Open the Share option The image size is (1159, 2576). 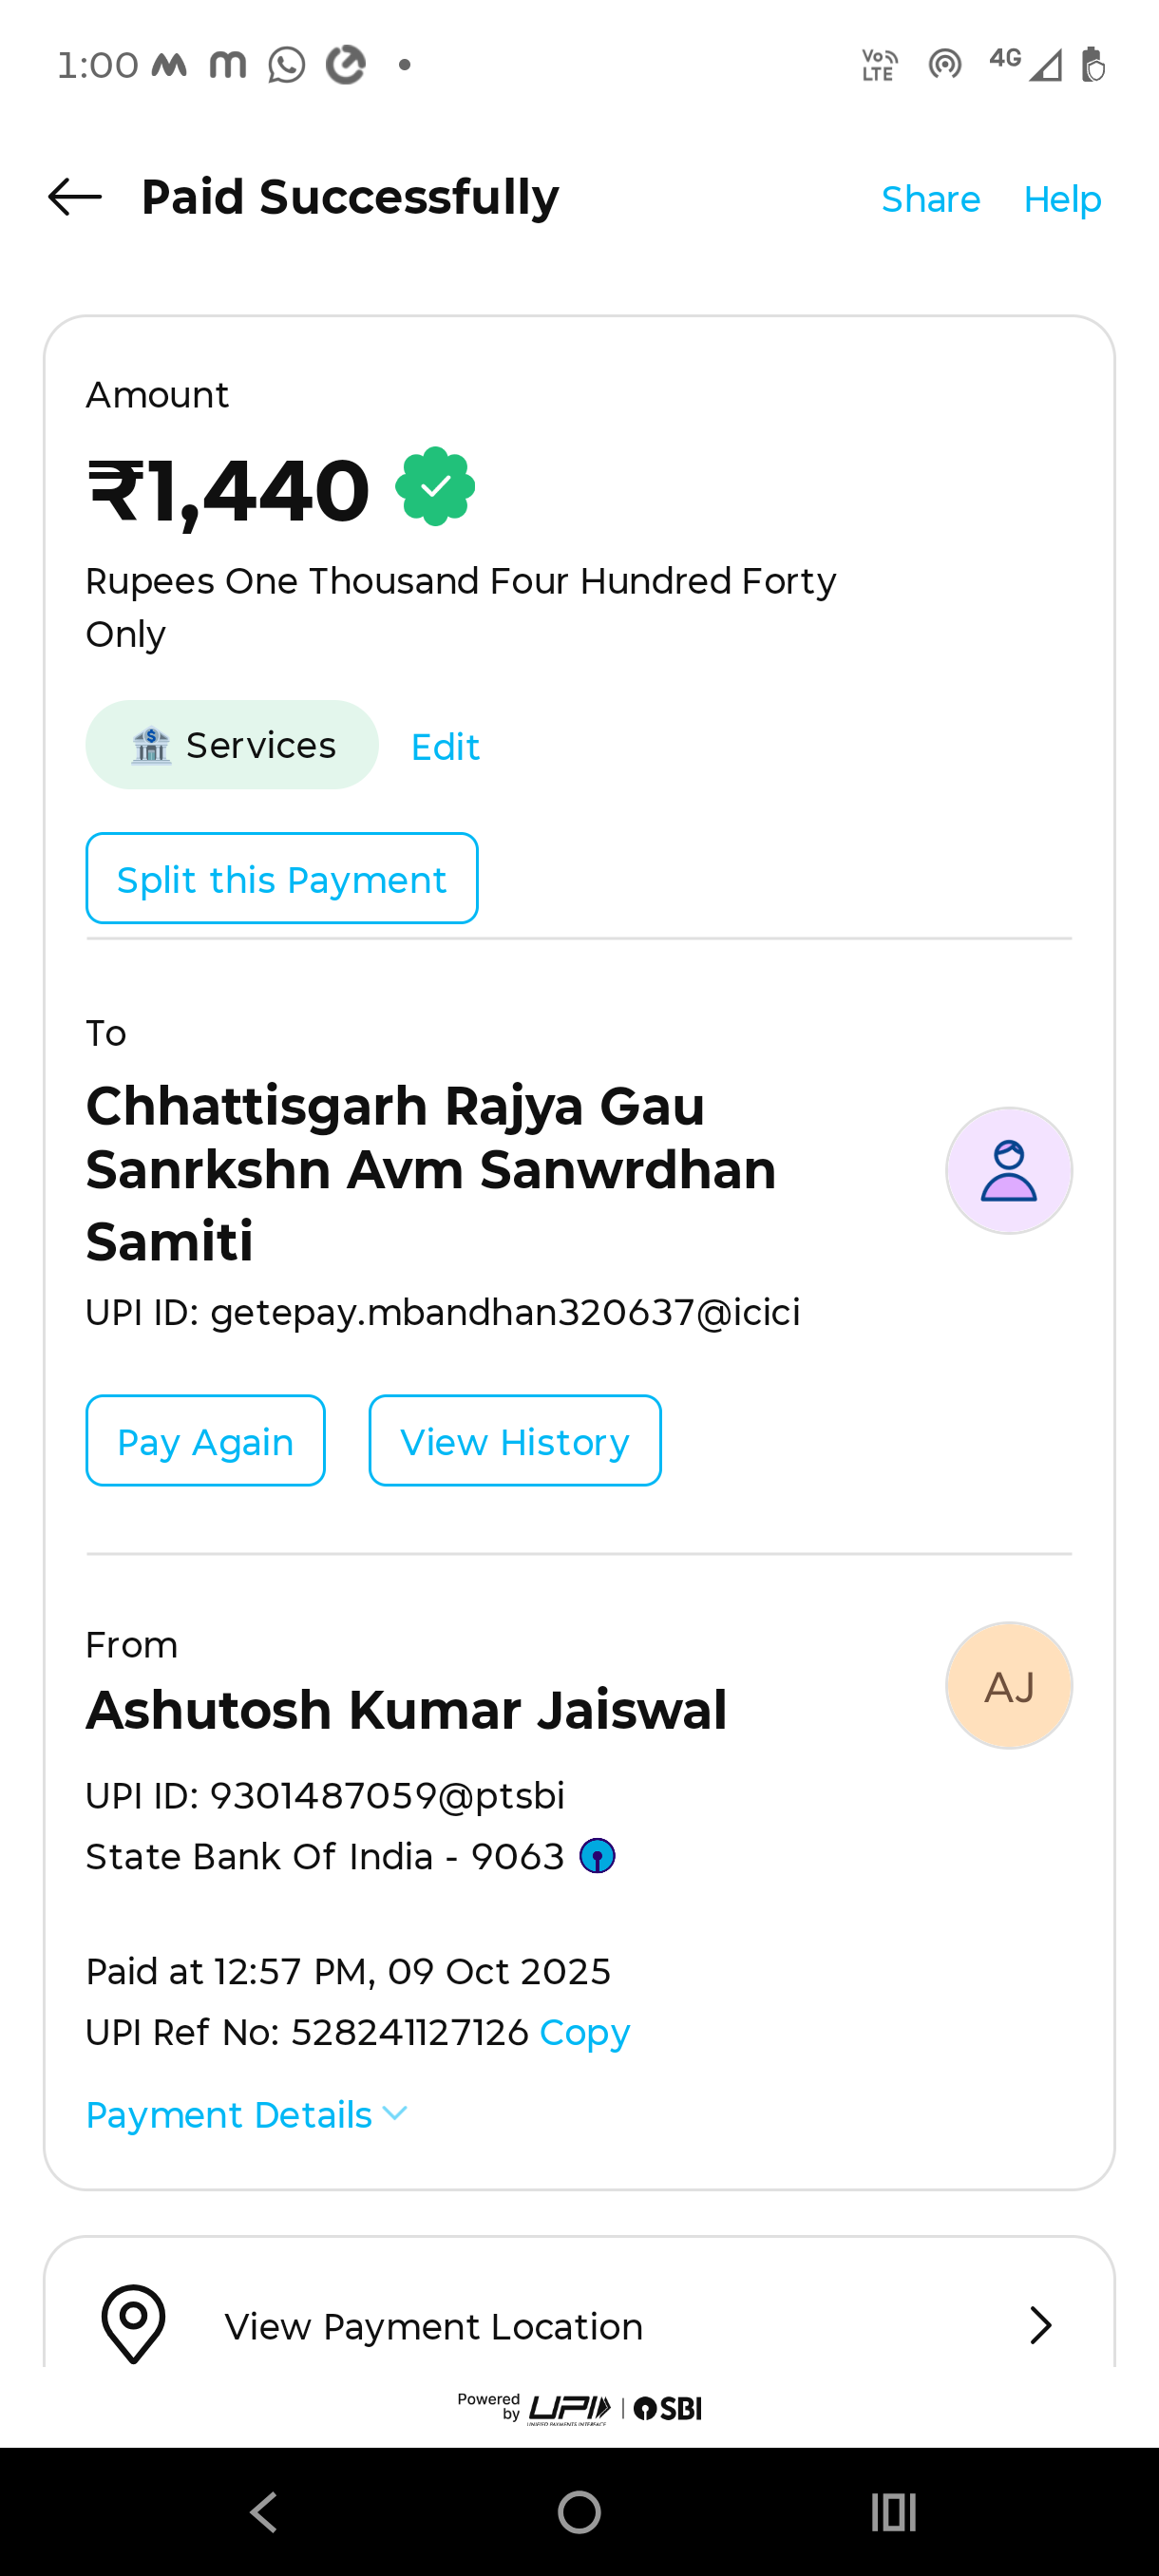(x=930, y=199)
